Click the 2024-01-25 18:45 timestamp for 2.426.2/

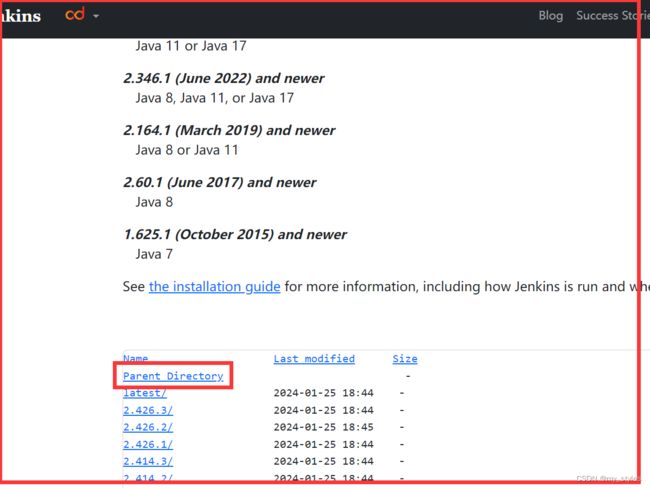click(323, 427)
